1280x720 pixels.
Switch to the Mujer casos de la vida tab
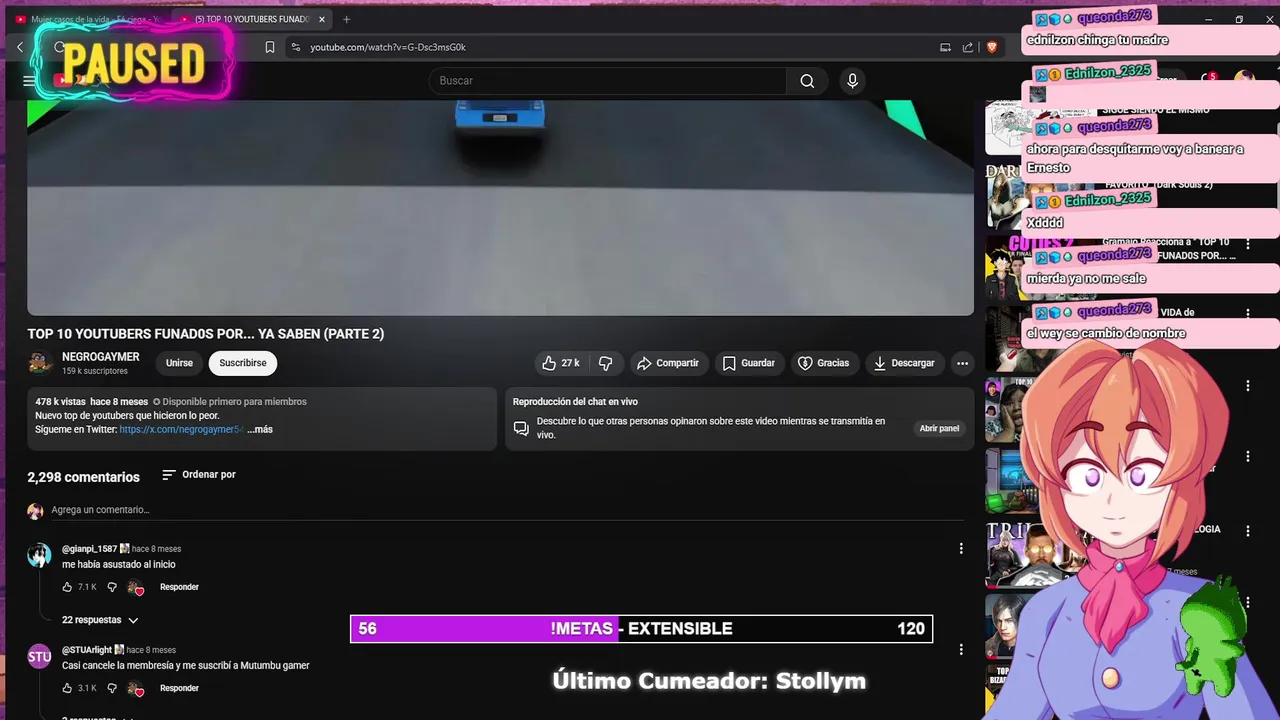pyautogui.click(x=88, y=19)
